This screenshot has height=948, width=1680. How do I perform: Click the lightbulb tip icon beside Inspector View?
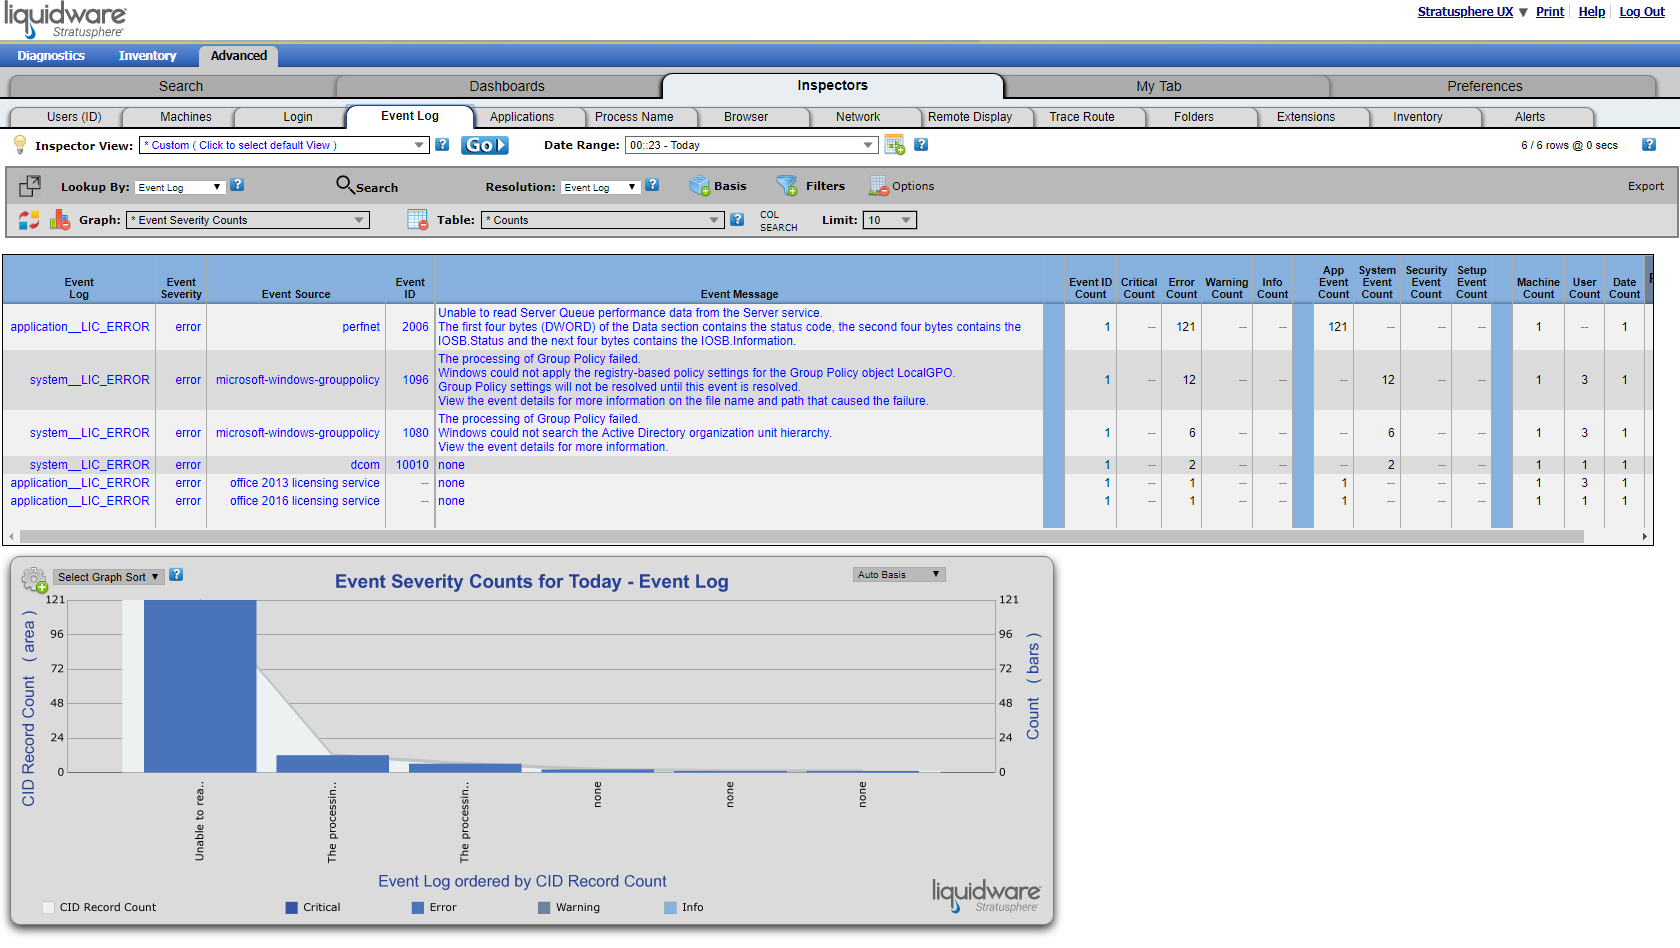click(20, 145)
